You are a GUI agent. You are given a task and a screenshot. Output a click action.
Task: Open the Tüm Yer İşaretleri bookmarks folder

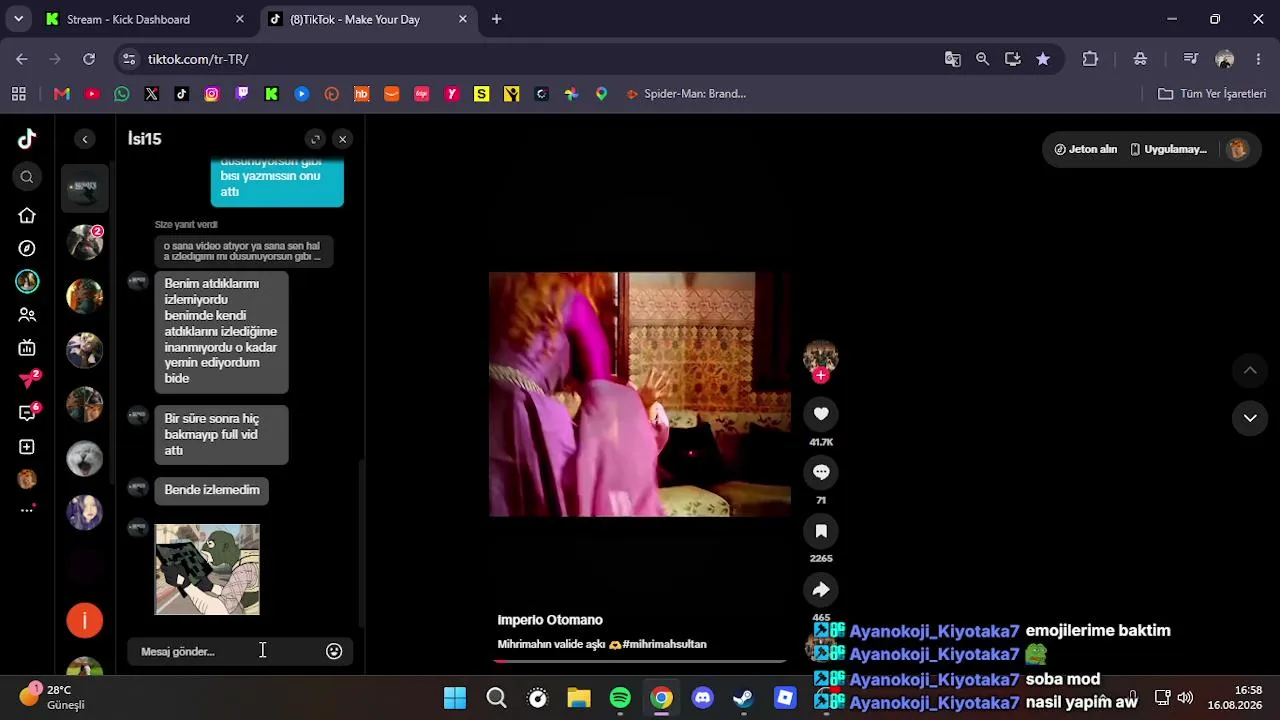[1212, 94]
